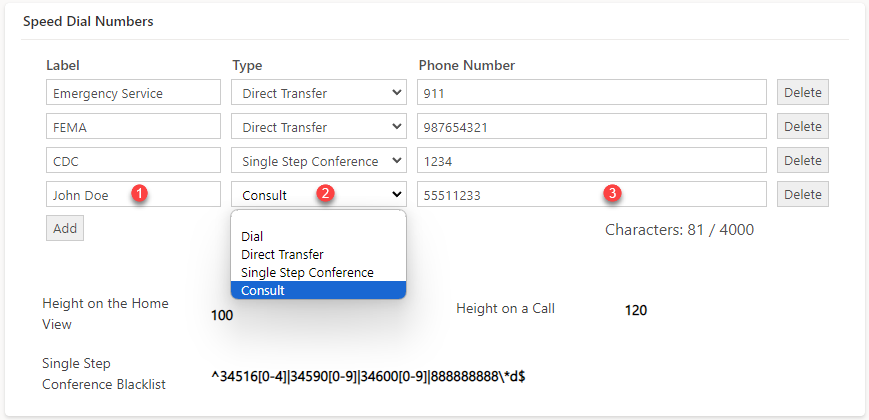Image resolution: width=869 pixels, height=420 pixels.
Task: Click the Height on the Home View value 100
Action: coord(222,316)
